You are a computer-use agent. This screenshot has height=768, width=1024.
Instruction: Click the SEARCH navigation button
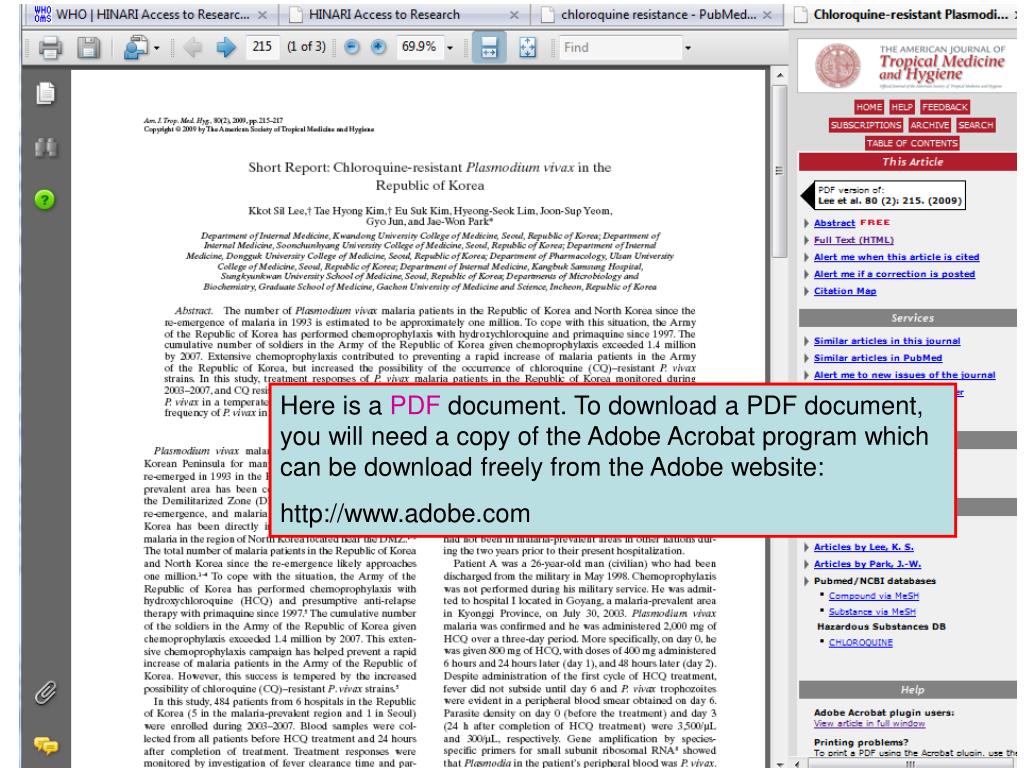(x=976, y=125)
